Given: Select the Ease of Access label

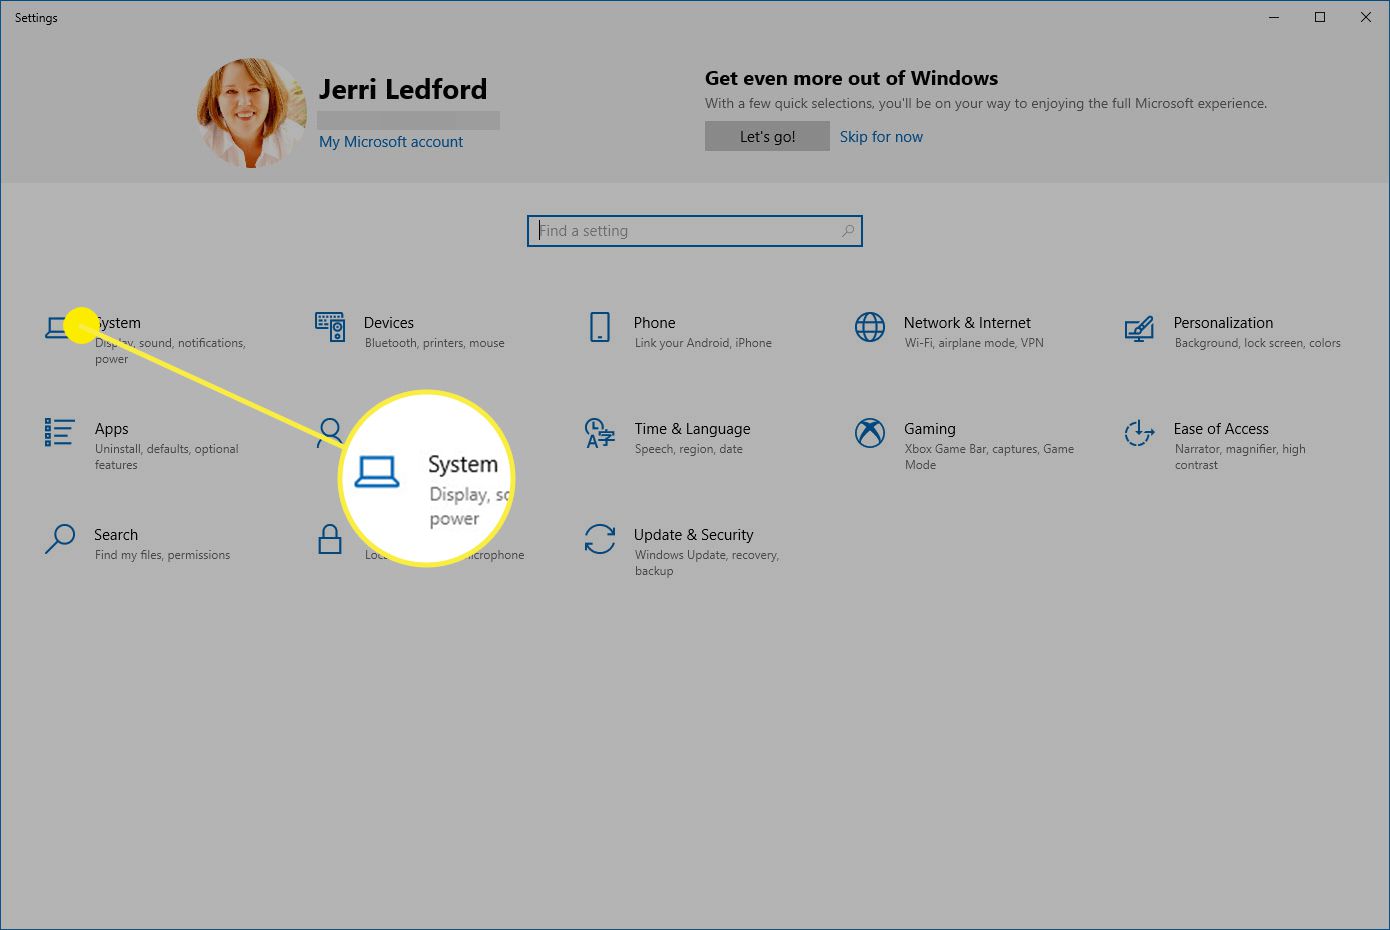Looking at the screenshot, I should coord(1221,429).
